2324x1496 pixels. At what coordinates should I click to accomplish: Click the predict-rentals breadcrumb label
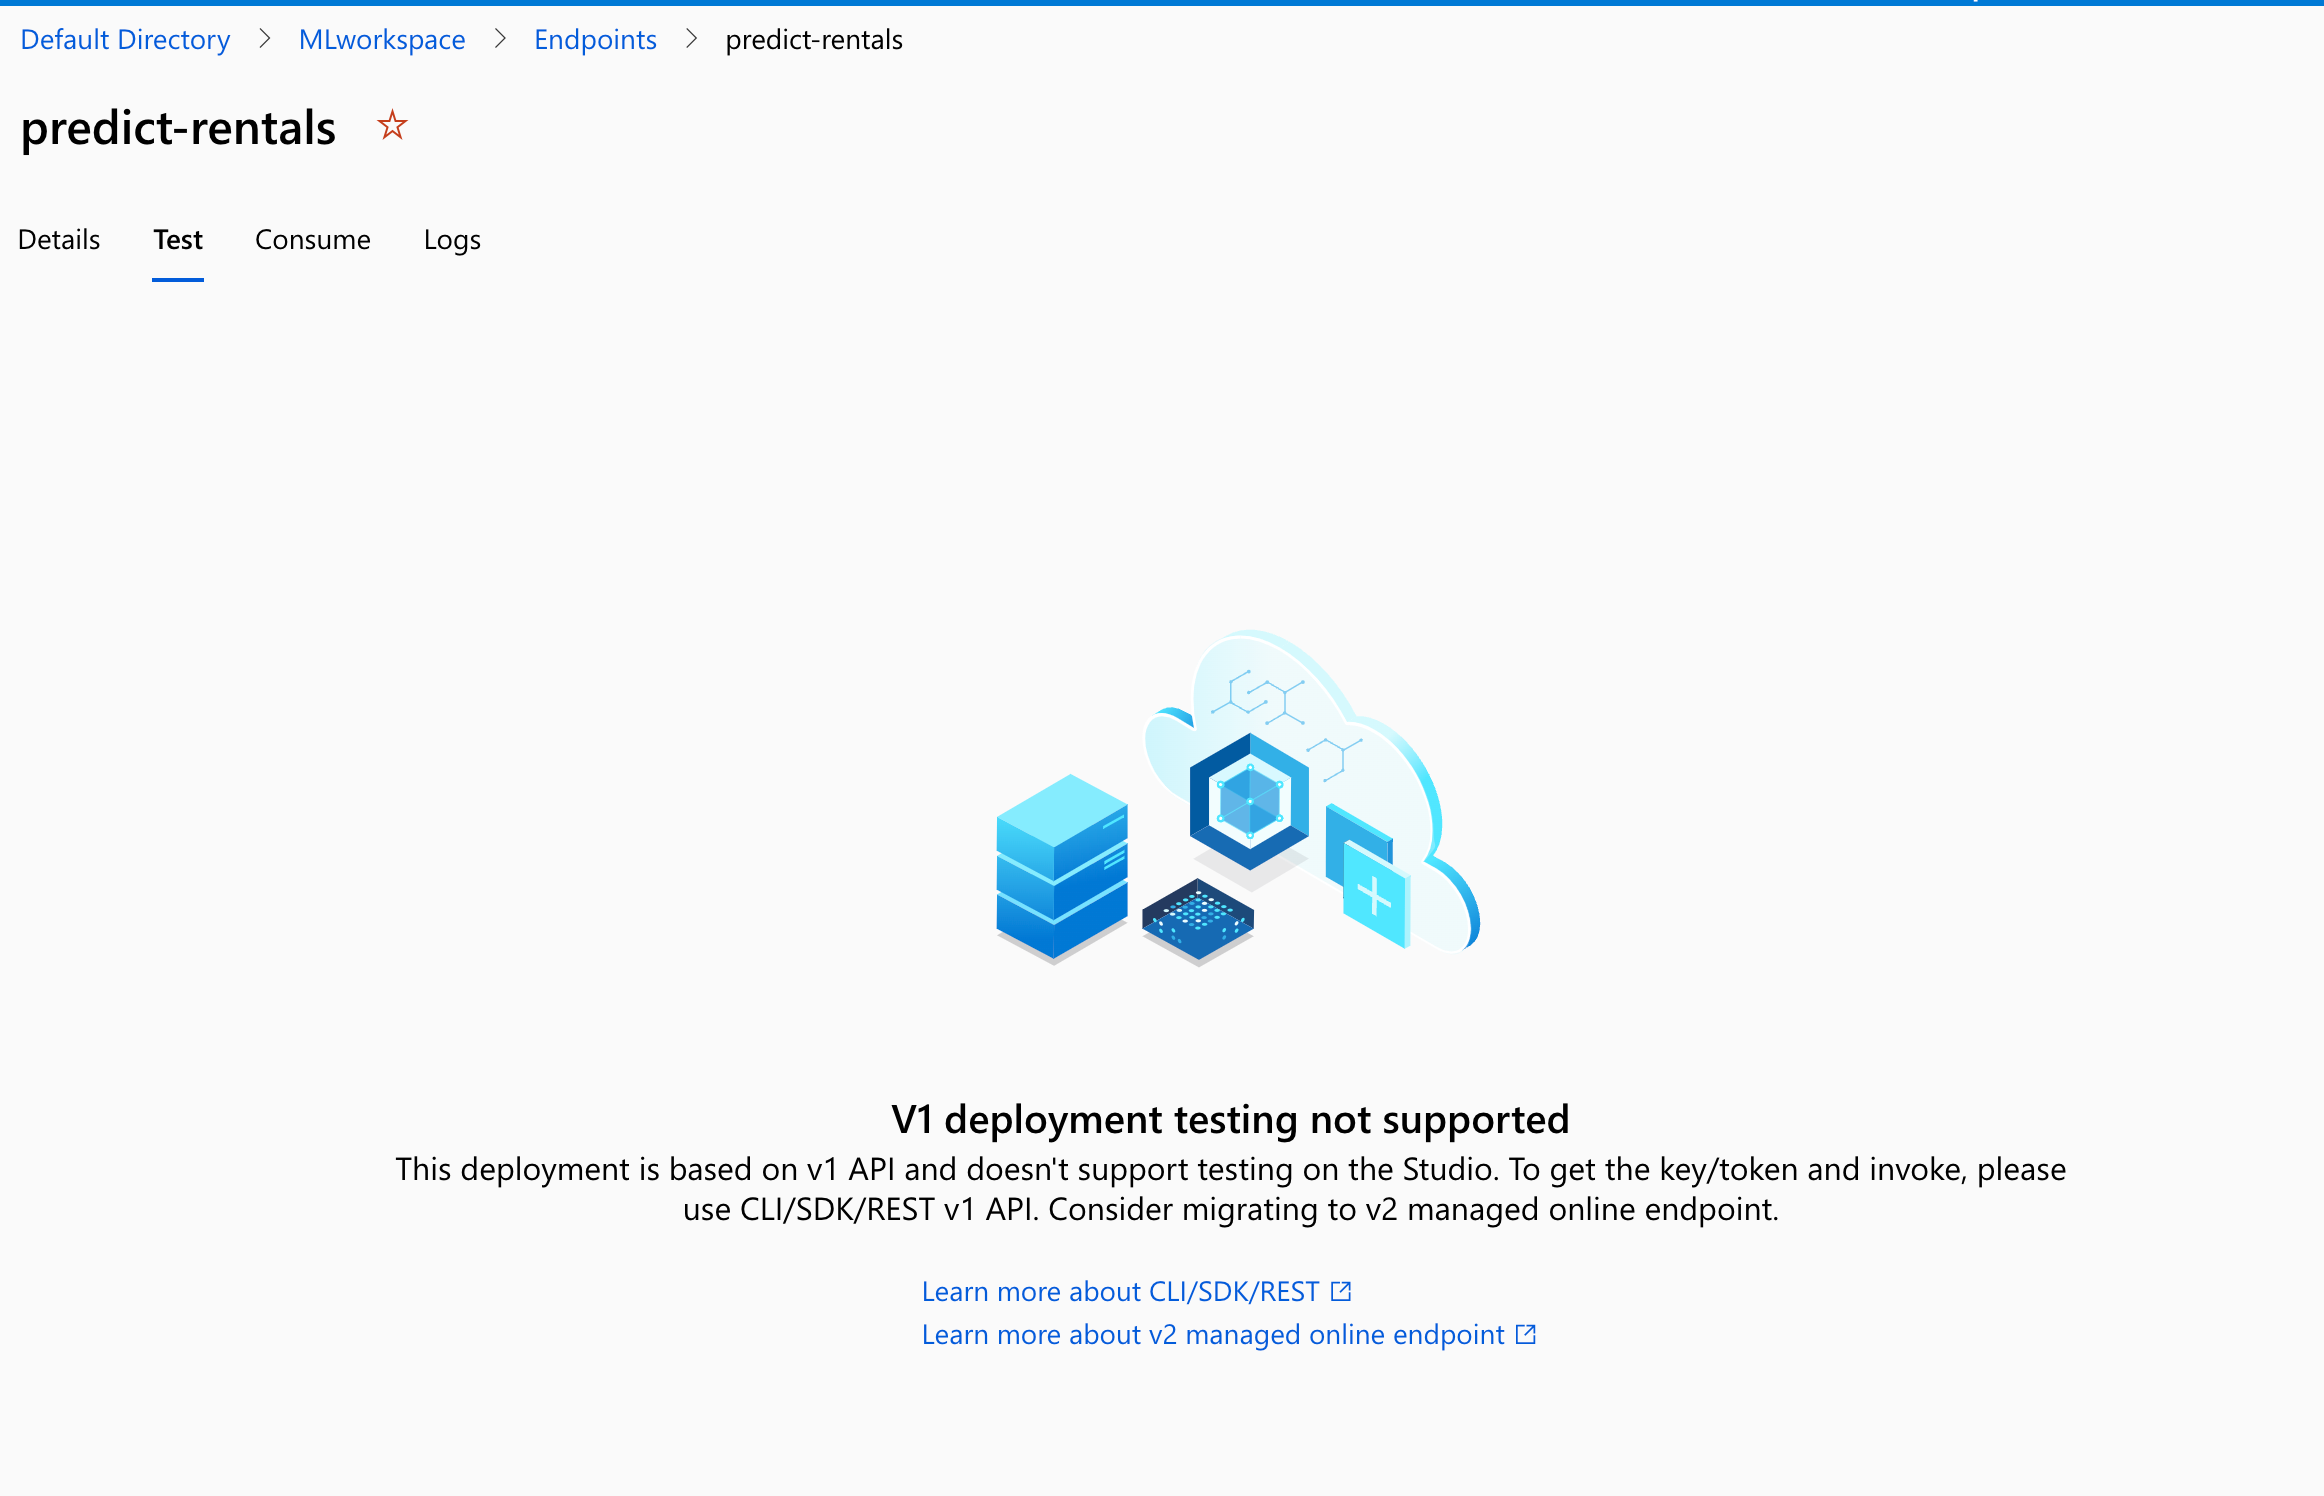(x=813, y=39)
